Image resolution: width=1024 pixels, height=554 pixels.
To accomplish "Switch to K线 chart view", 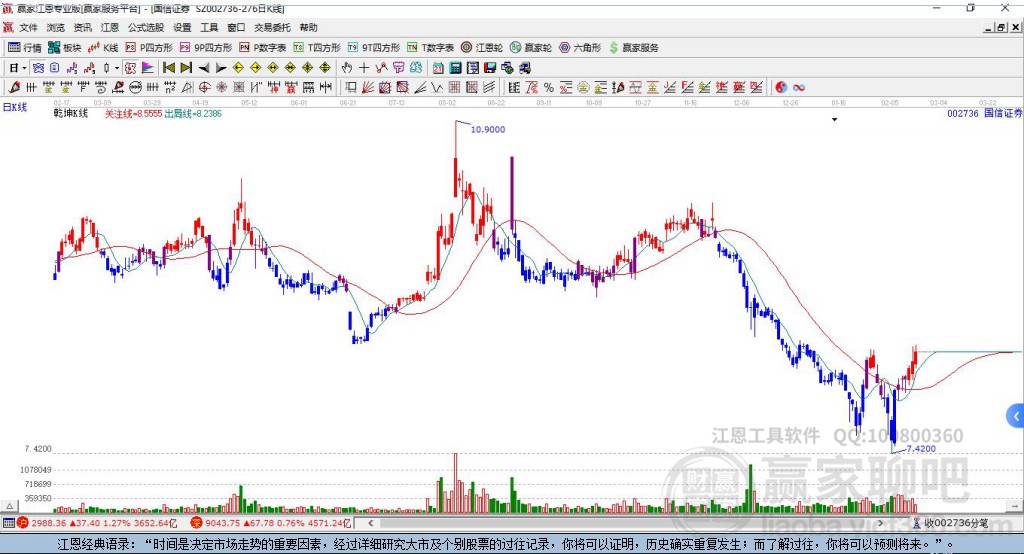I will [103, 48].
